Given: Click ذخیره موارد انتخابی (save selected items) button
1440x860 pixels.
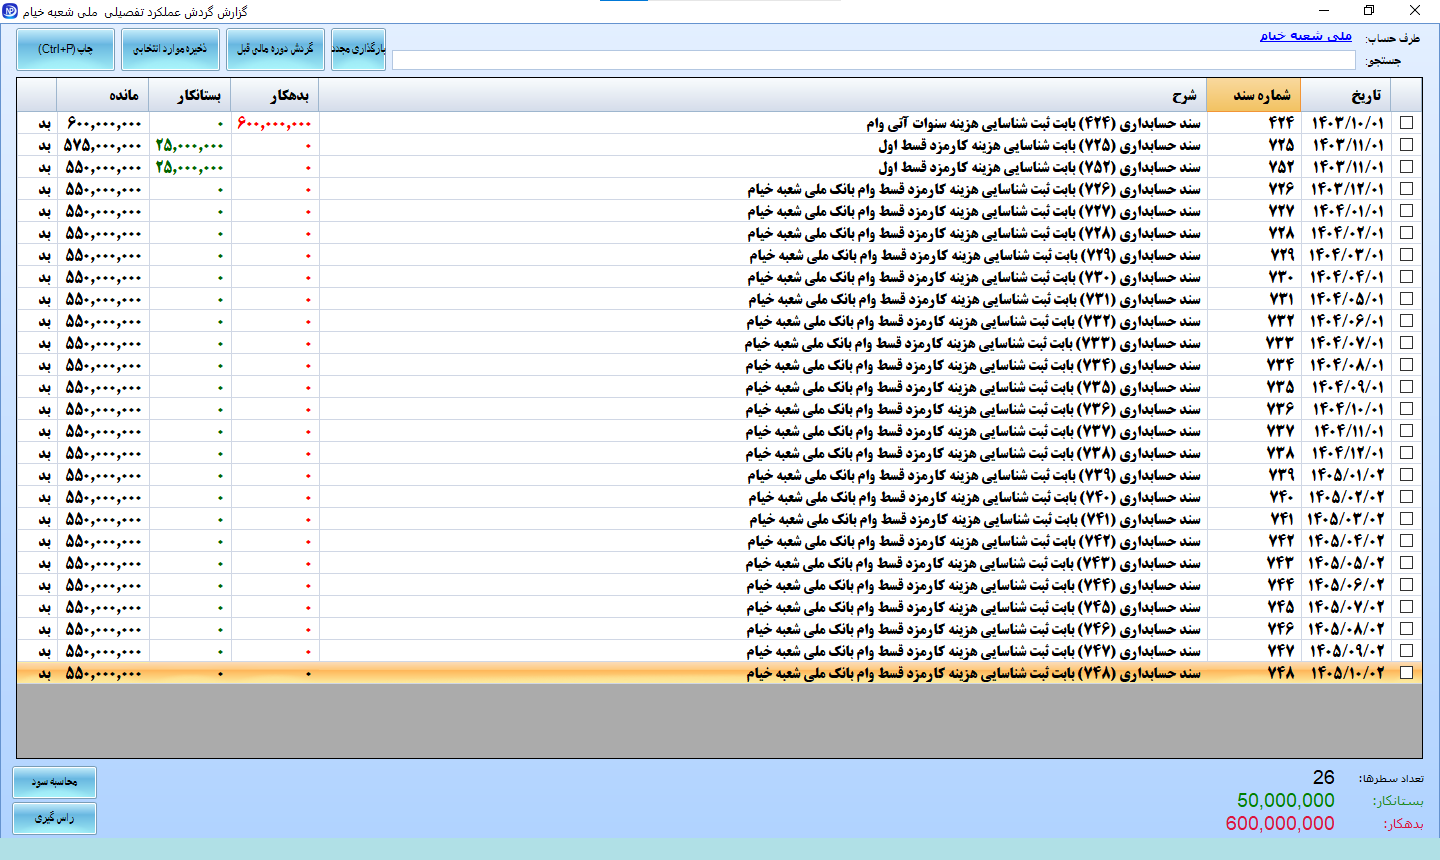Looking at the screenshot, I should point(171,49).
